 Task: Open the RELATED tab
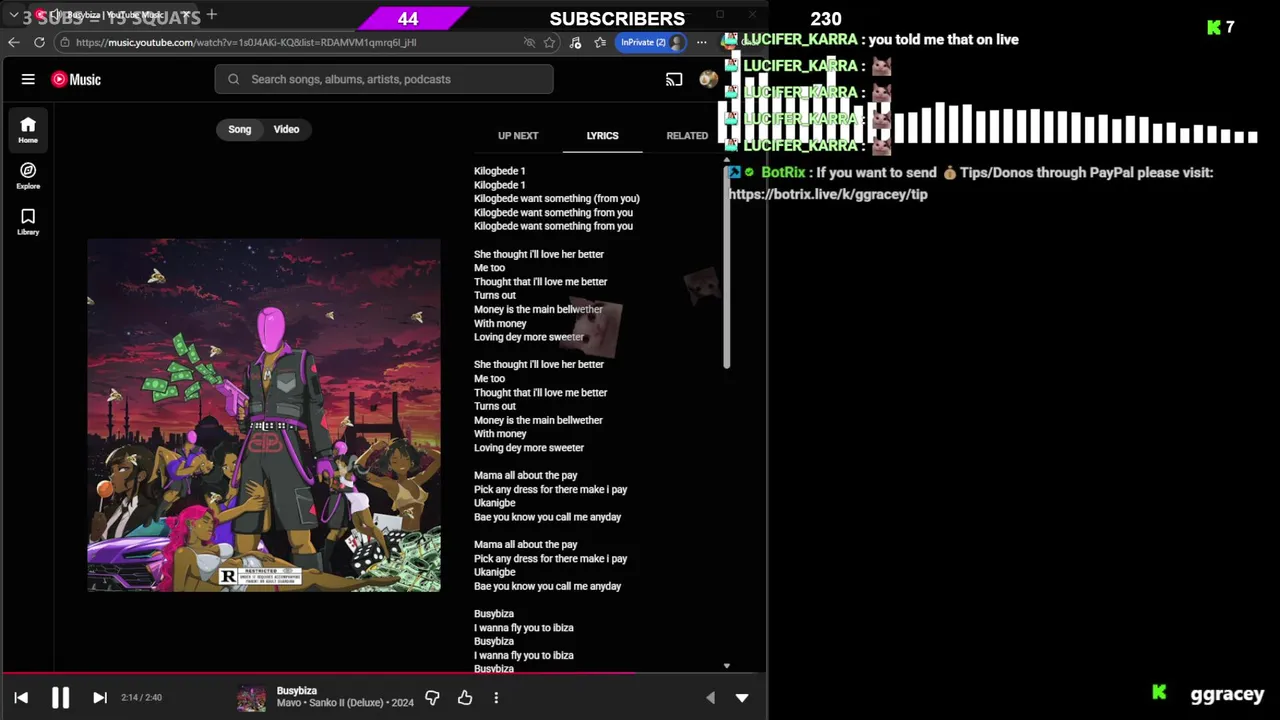(x=687, y=135)
